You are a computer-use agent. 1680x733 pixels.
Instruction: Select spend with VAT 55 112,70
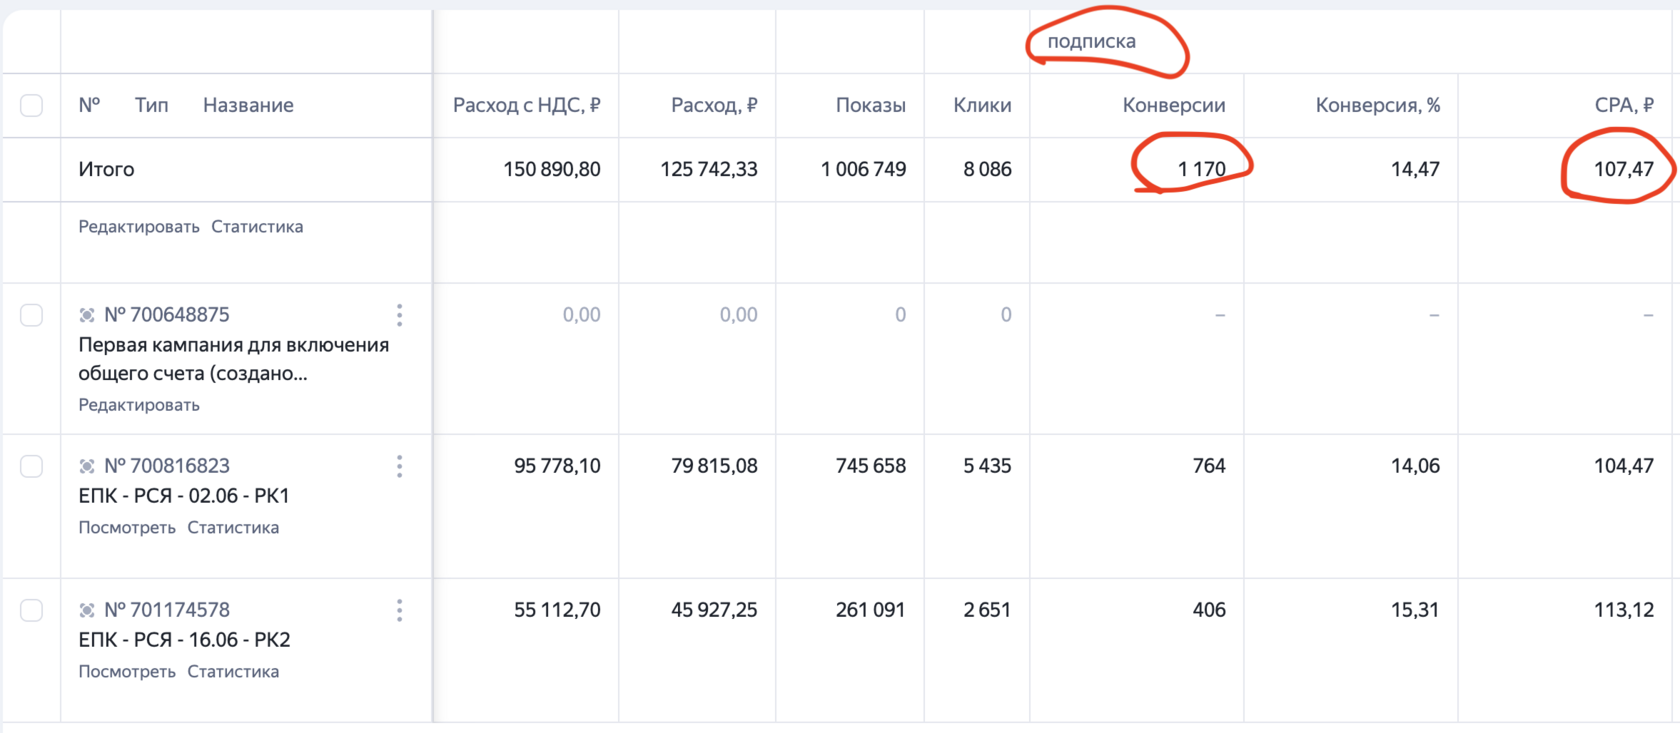[557, 610]
